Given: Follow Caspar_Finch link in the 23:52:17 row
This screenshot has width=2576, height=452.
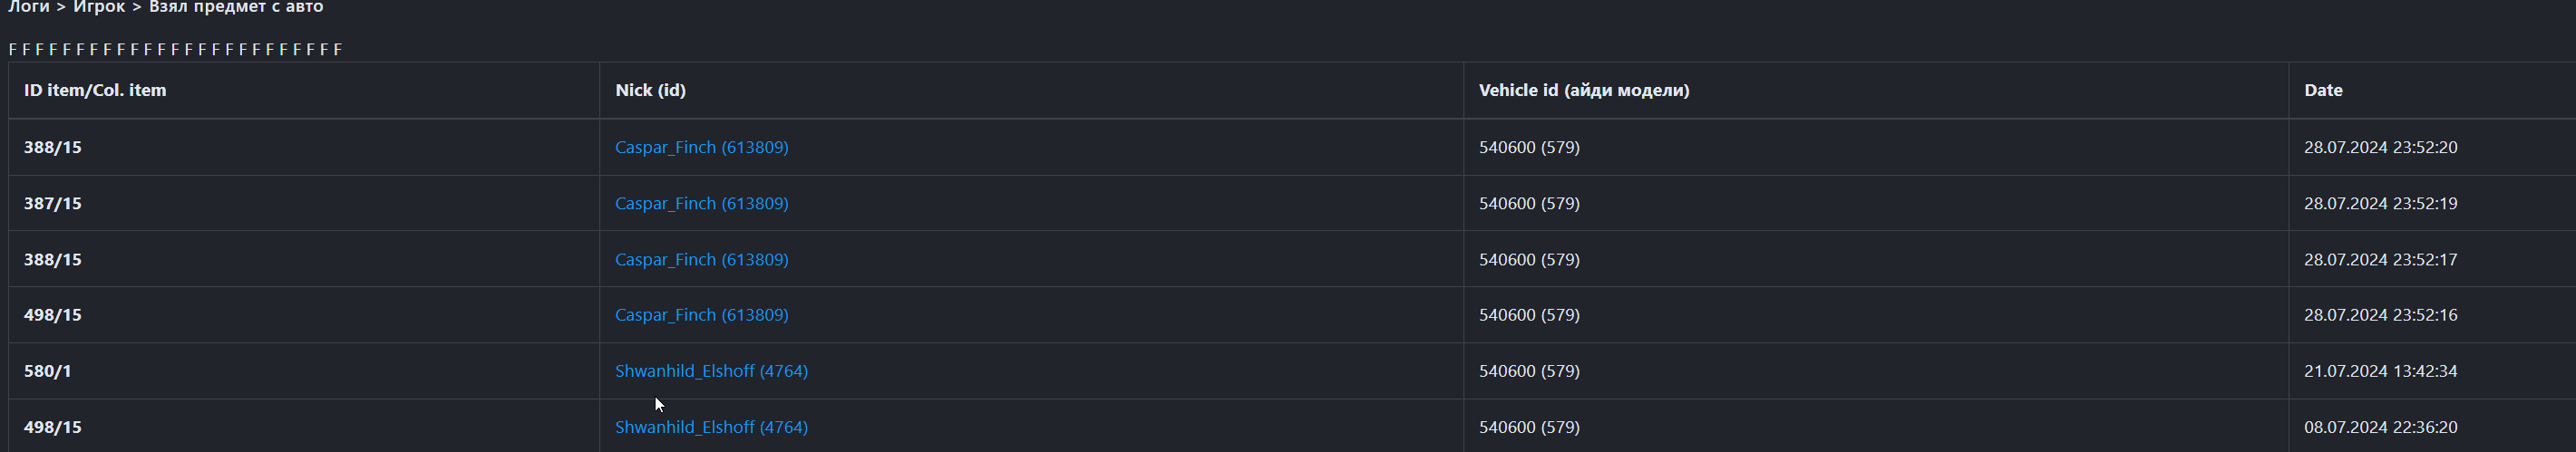Looking at the screenshot, I should click(701, 259).
